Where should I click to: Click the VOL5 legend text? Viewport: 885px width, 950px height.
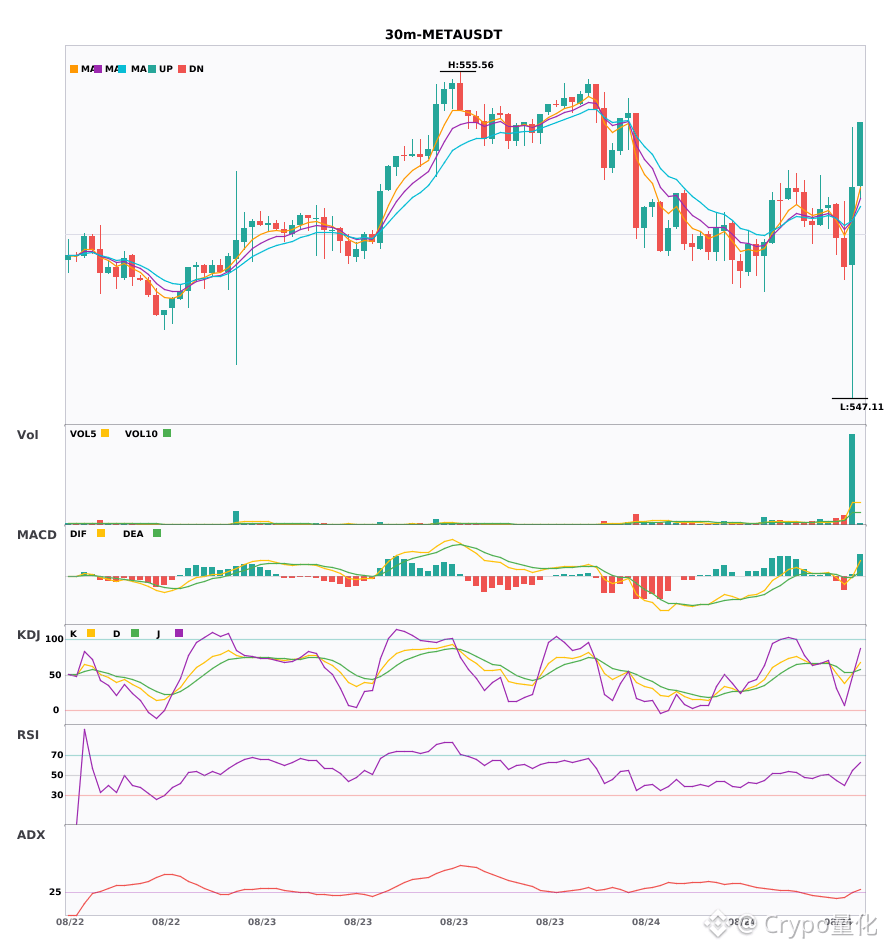[83, 434]
